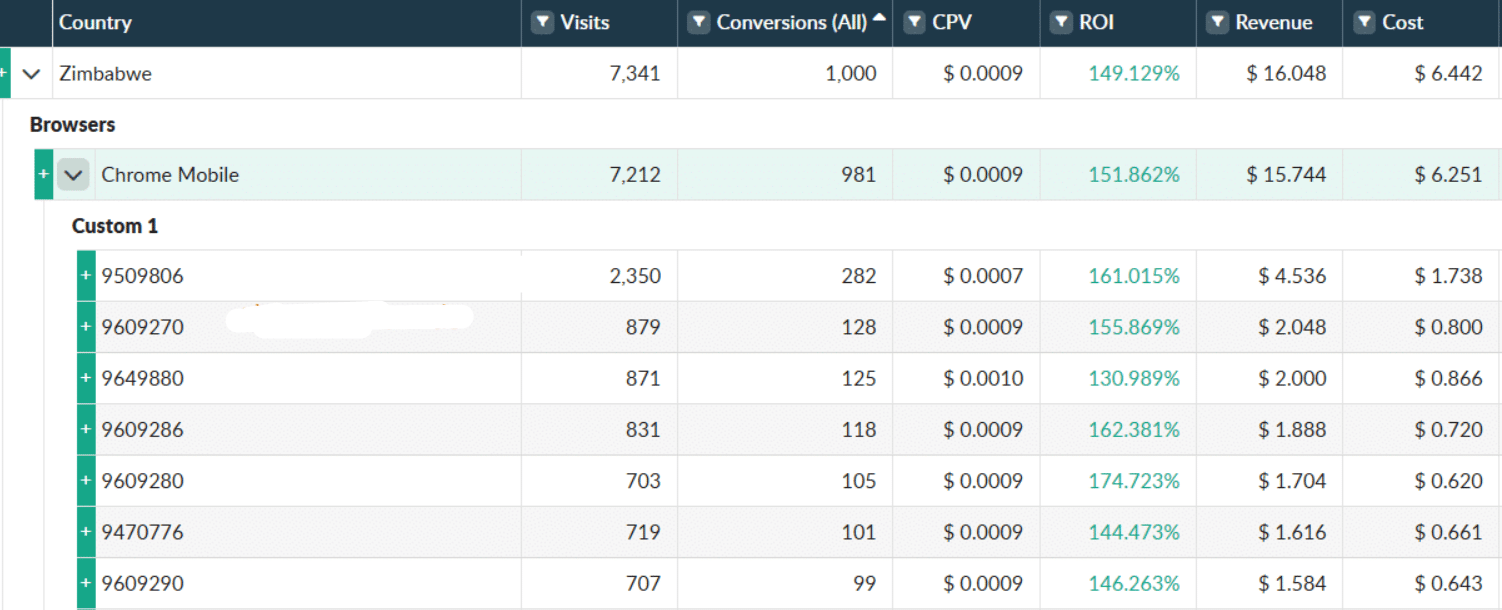Open the filter icon for Conversions (All)
Viewport: 1502px width, 610px height.
click(699, 22)
